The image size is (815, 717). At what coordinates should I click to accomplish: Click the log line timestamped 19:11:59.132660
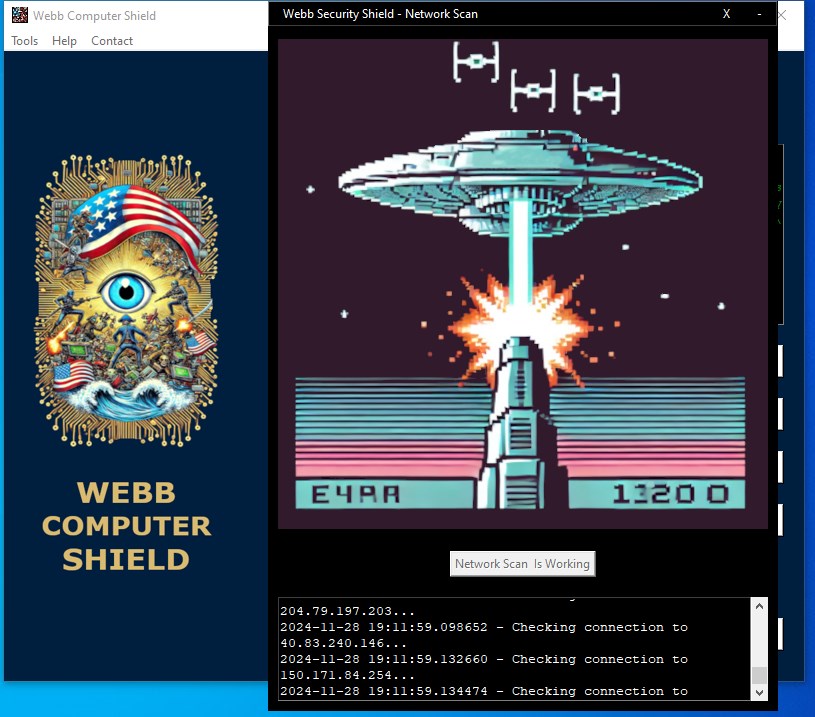pos(483,659)
